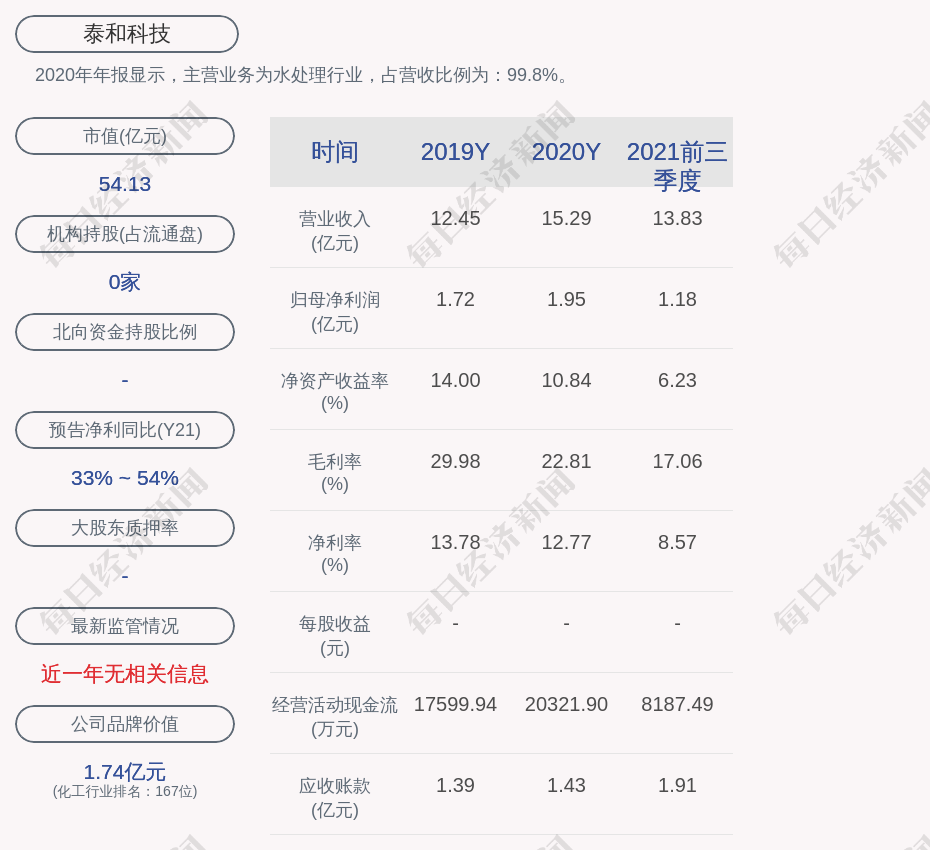
Task: Select the 2020Y revenue value 15.29
Action: click(566, 218)
